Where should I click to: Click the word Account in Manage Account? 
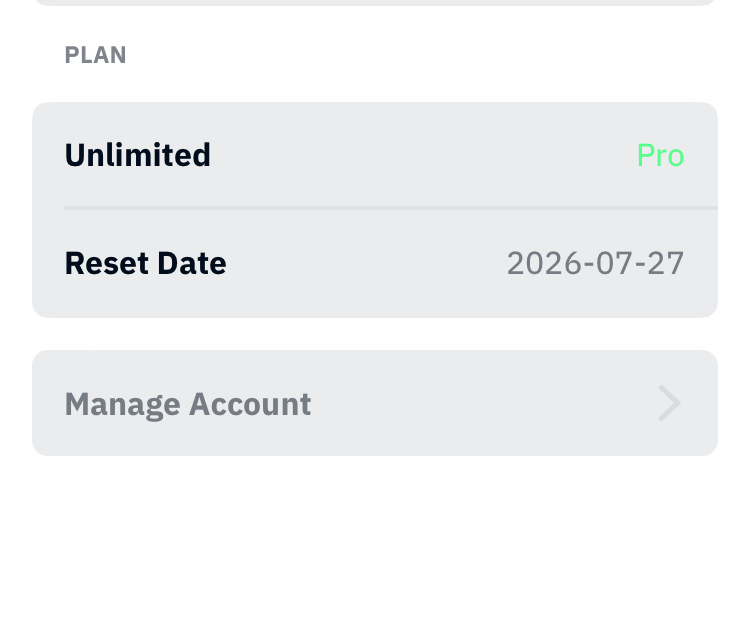coord(250,404)
